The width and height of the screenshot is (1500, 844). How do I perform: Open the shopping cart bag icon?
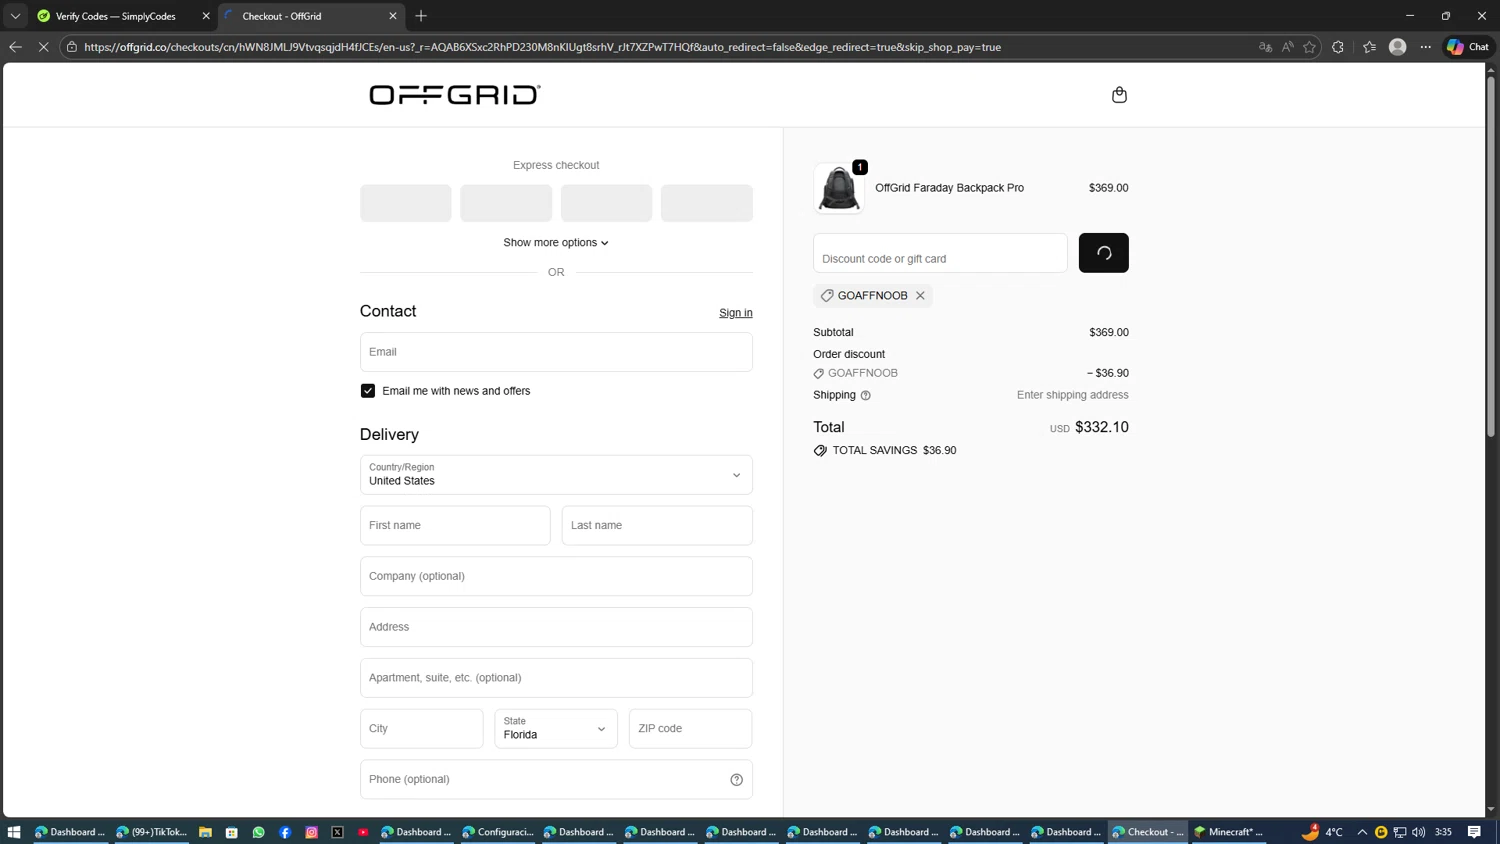(x=1119, y=95)
